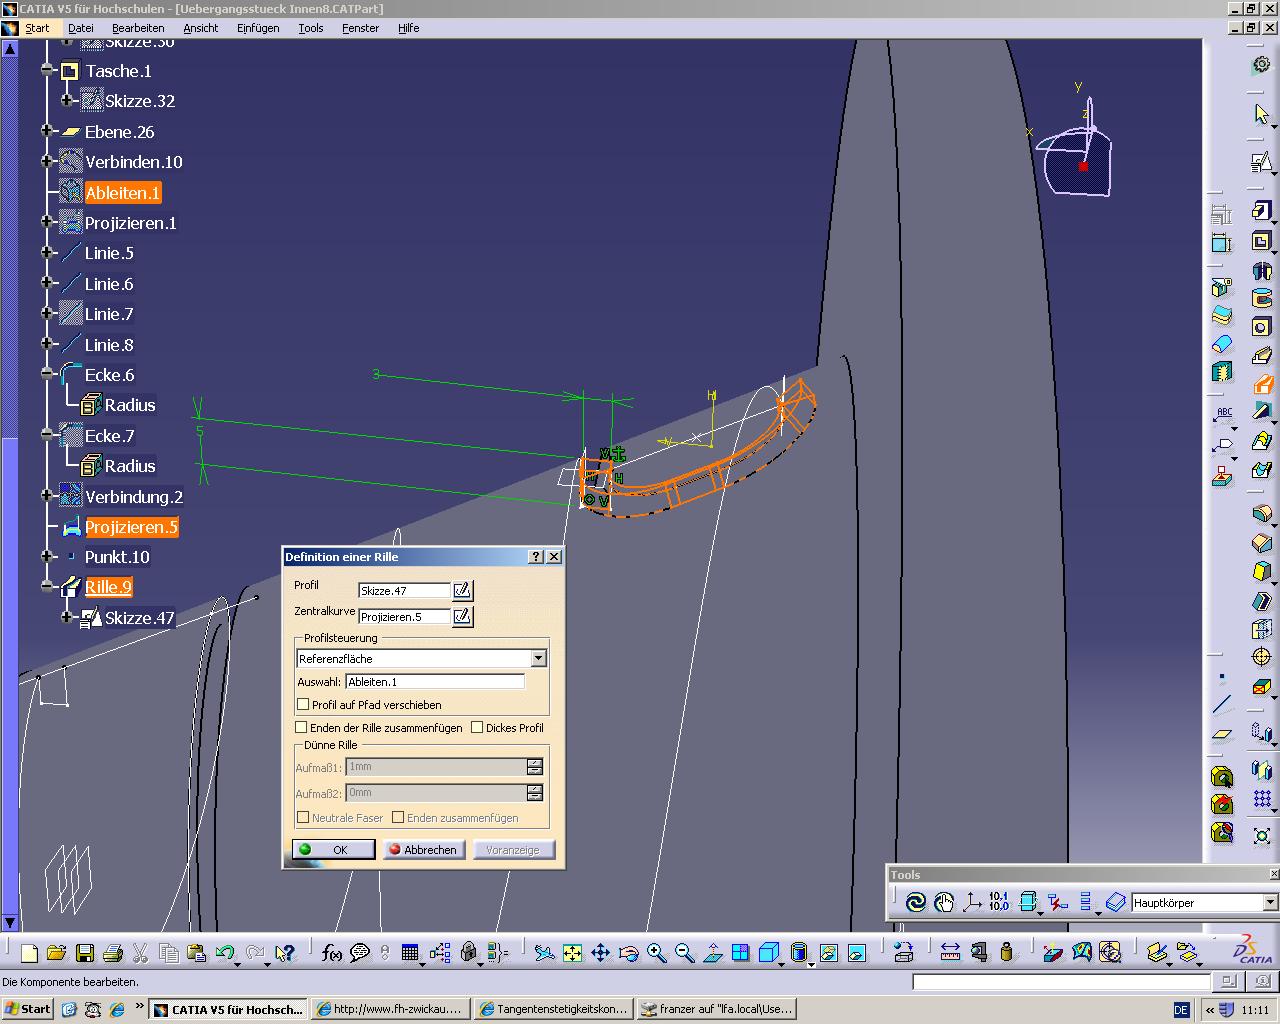
Task: Toggle the 'Enden zusammenfügen' checkbox
Action: 398,817
